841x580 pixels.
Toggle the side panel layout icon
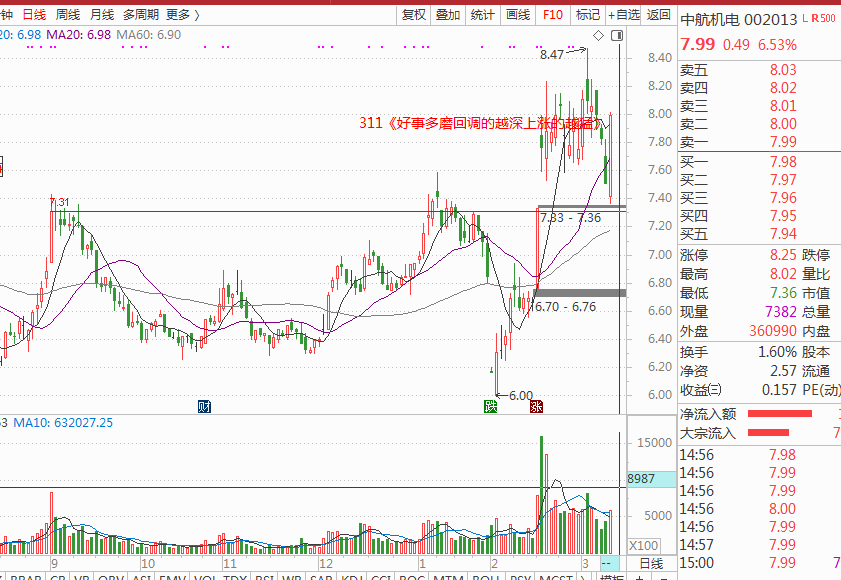[x=617, y=35]
